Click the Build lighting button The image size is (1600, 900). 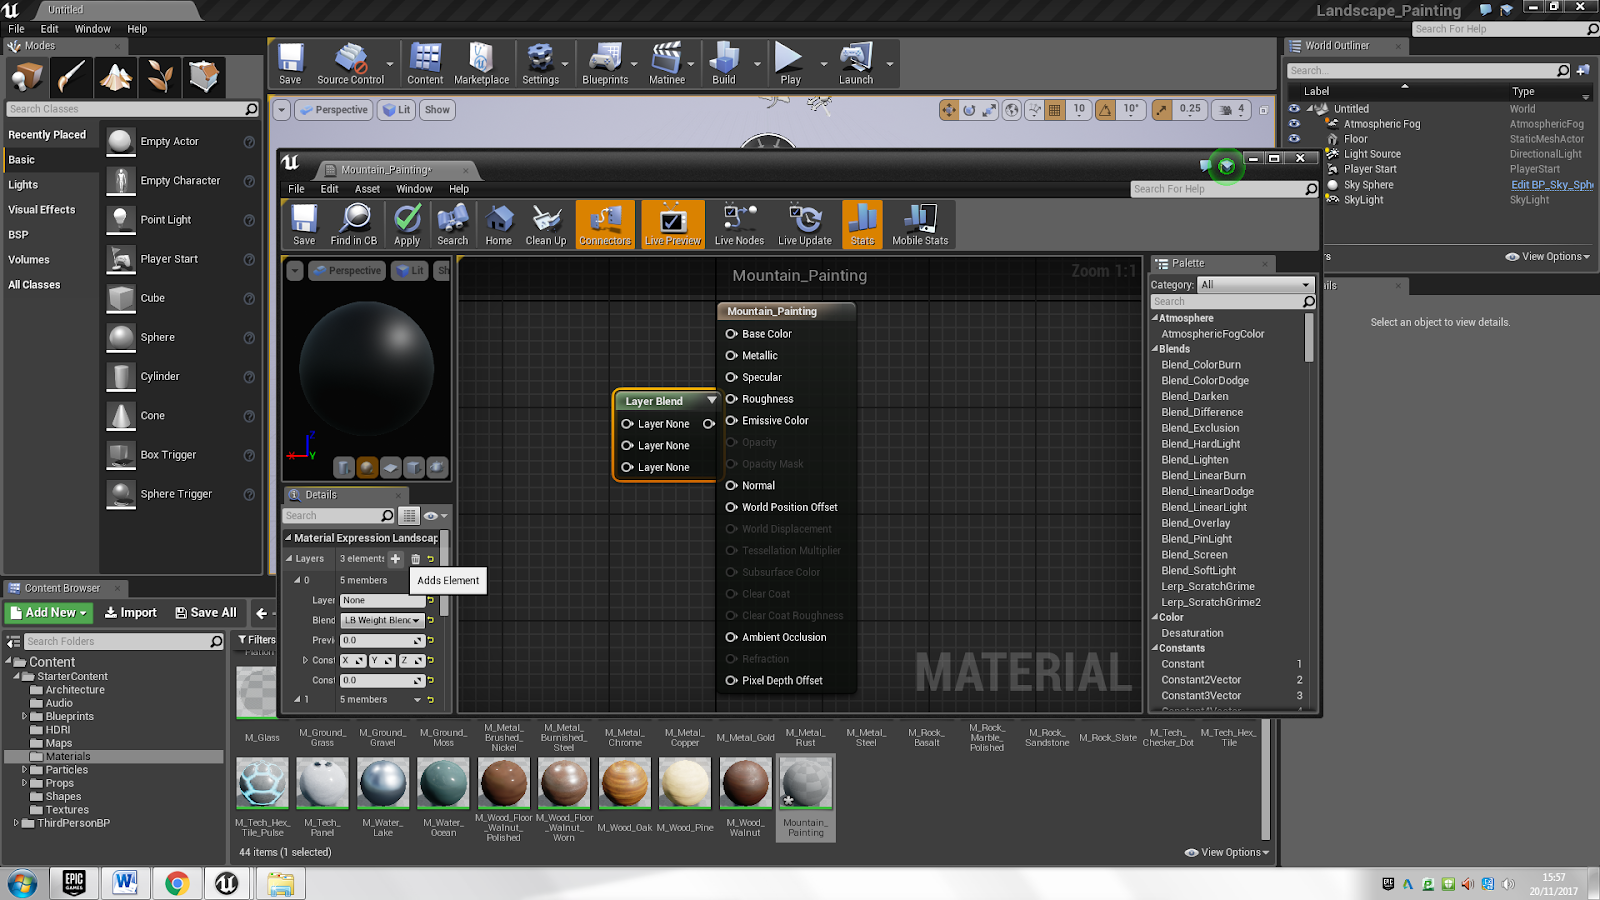[x=724, y=64]
